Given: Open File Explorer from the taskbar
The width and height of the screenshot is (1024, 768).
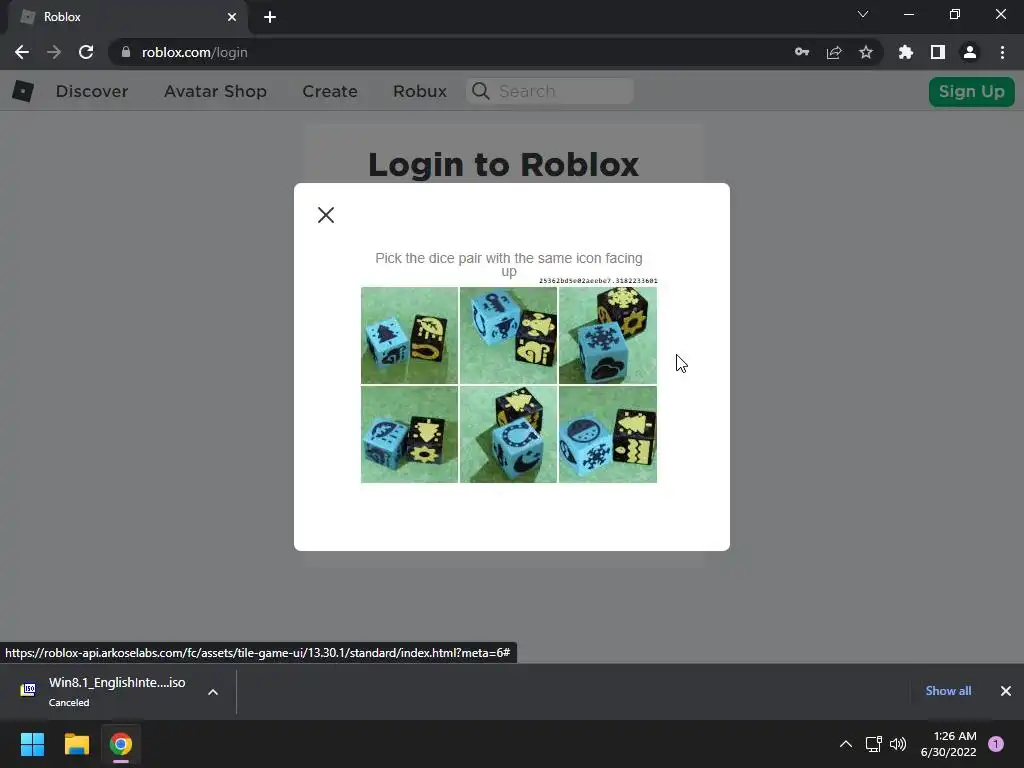Looking at the screenshot, I should (77, 744).
